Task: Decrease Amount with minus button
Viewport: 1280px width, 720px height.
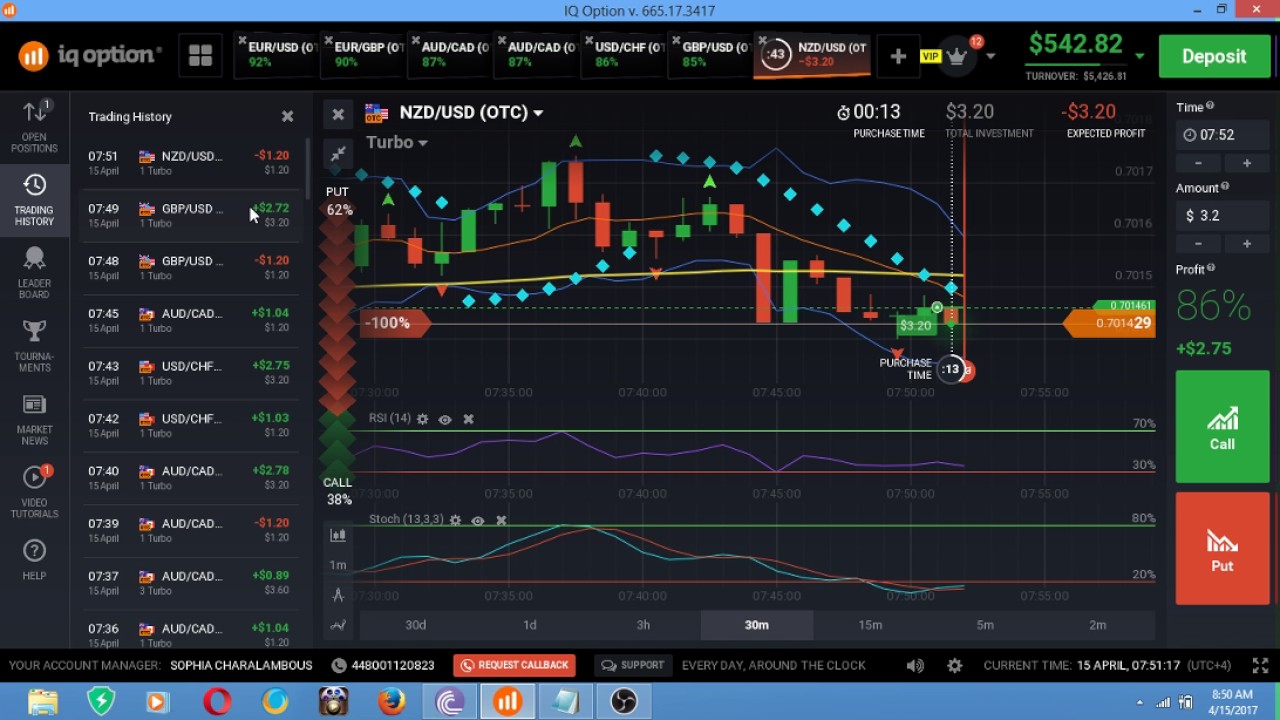Action: 1198,244
